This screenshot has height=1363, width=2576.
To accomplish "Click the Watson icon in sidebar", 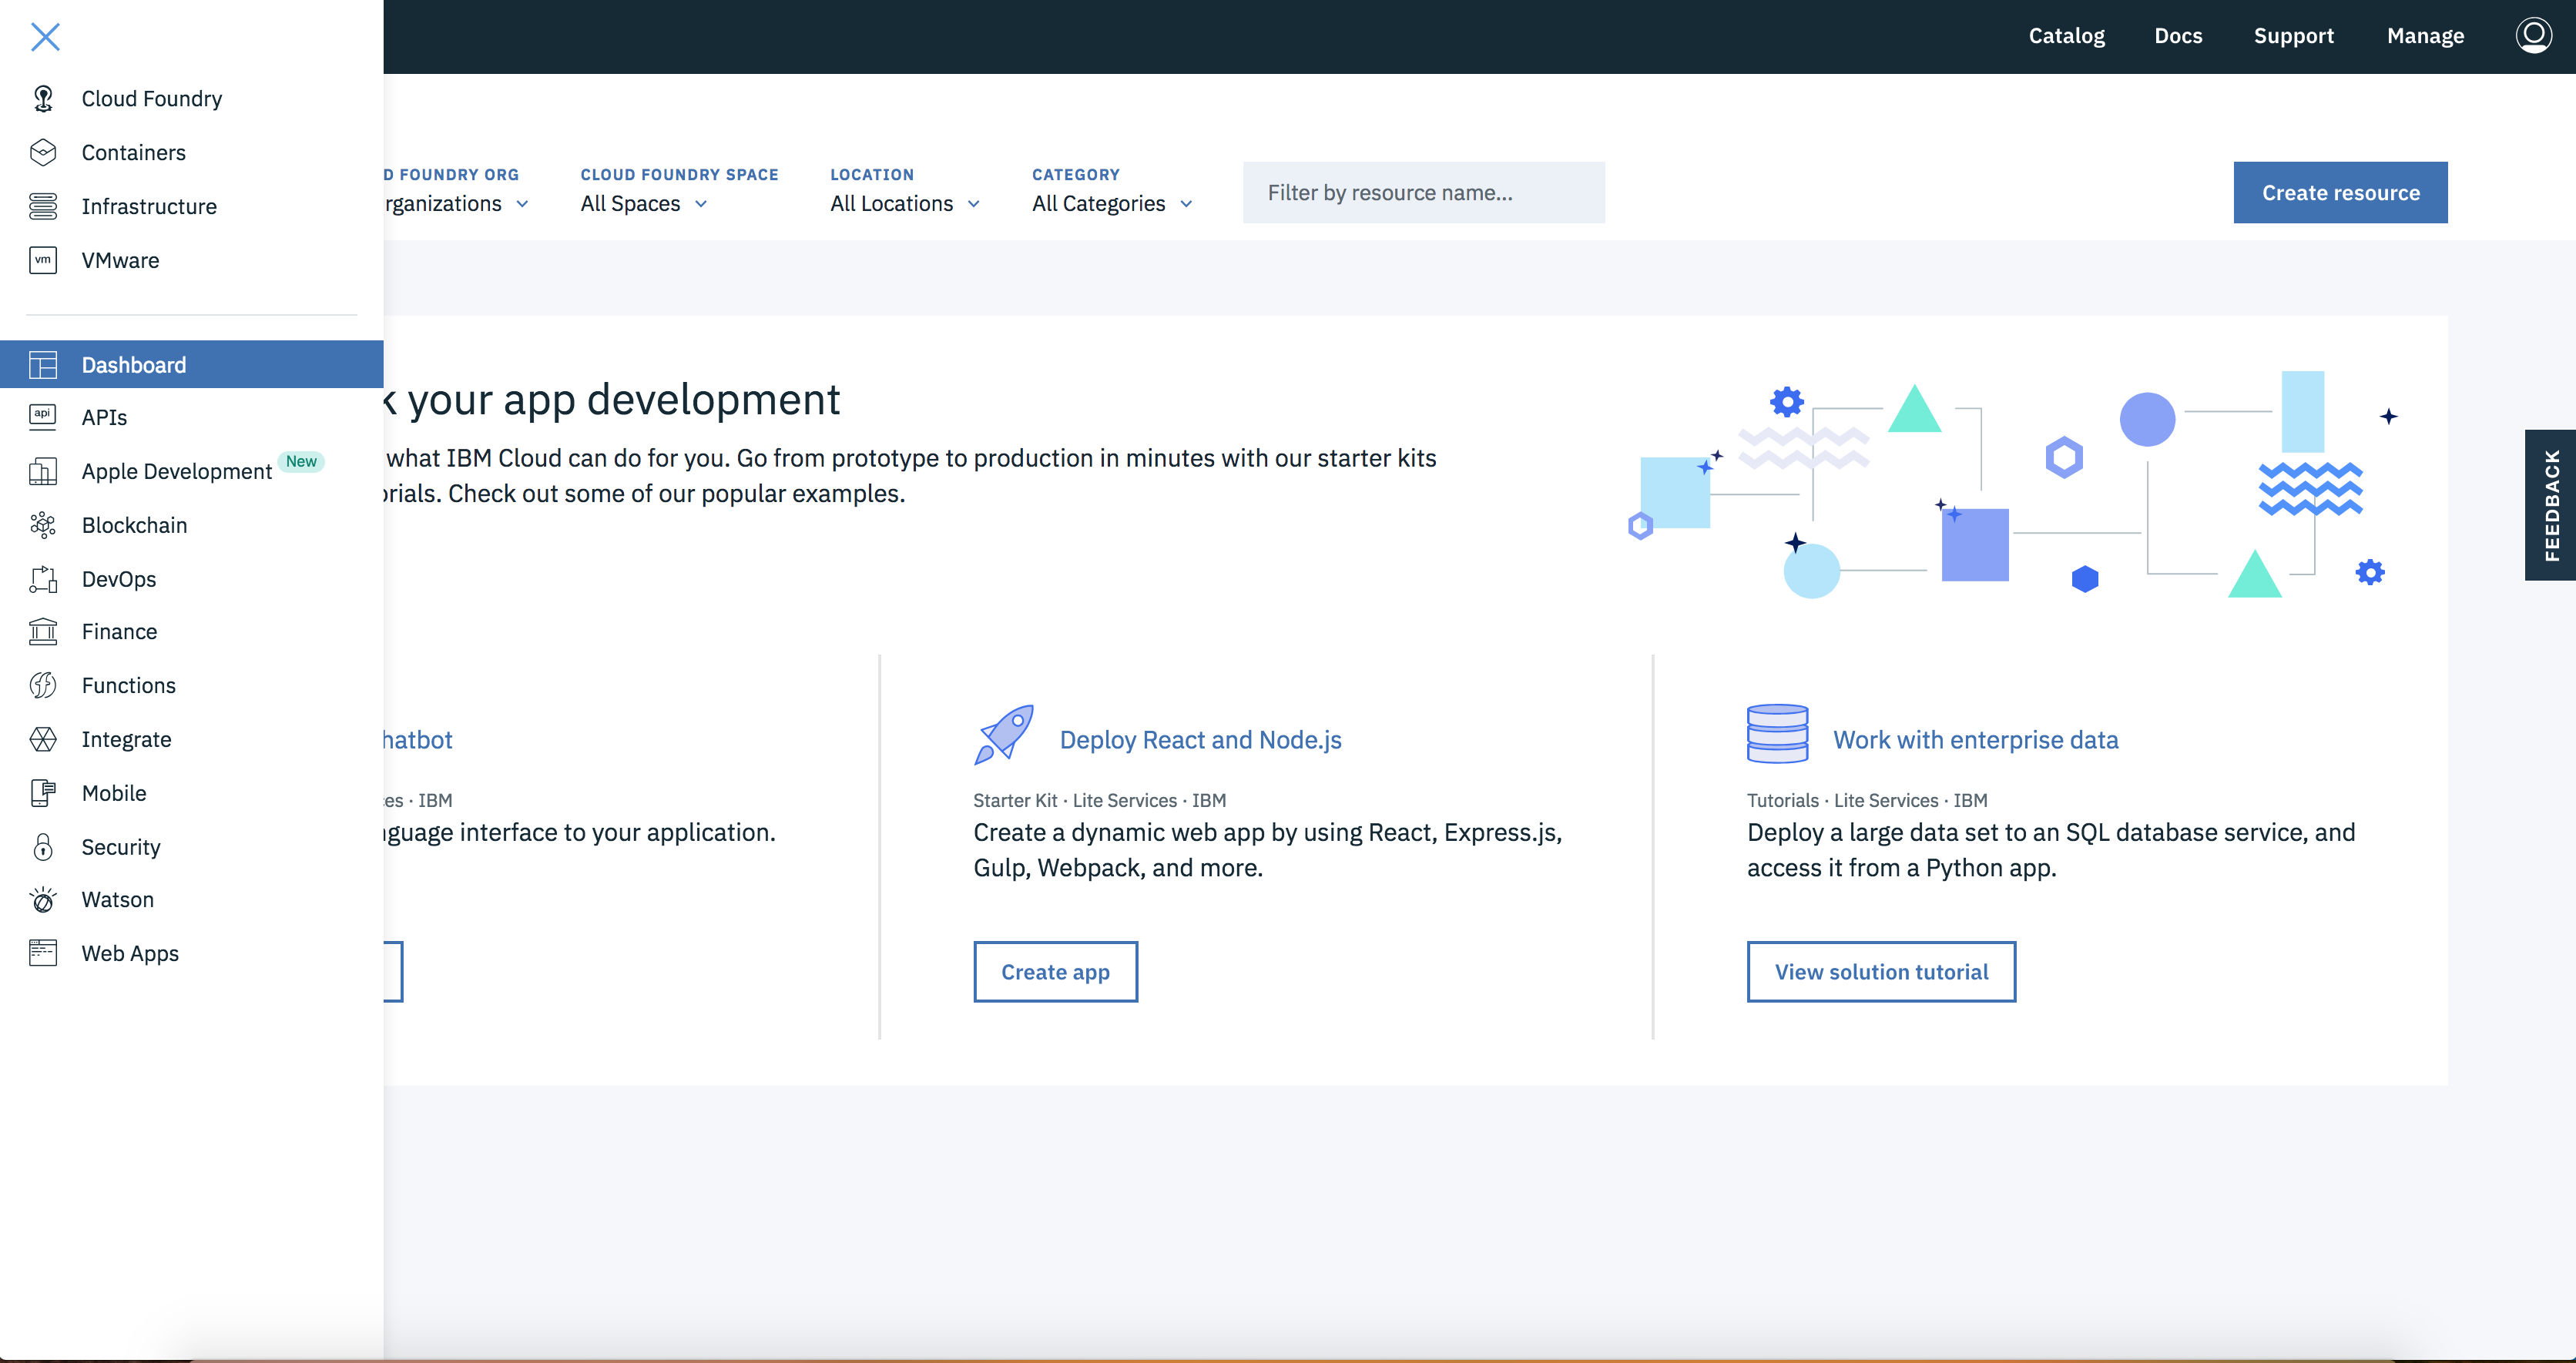I will click(43, 900).
